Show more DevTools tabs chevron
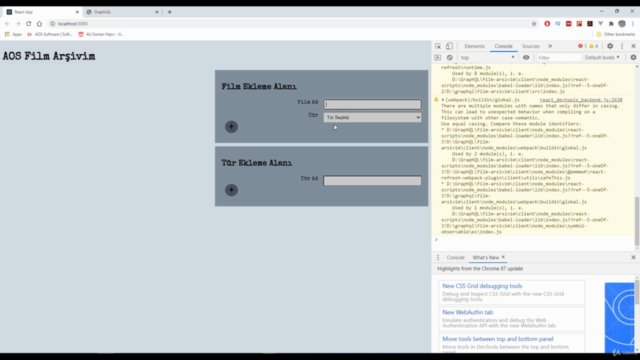Image resolution: width=640 pixels, height=360 pixels. pos(550,46)
